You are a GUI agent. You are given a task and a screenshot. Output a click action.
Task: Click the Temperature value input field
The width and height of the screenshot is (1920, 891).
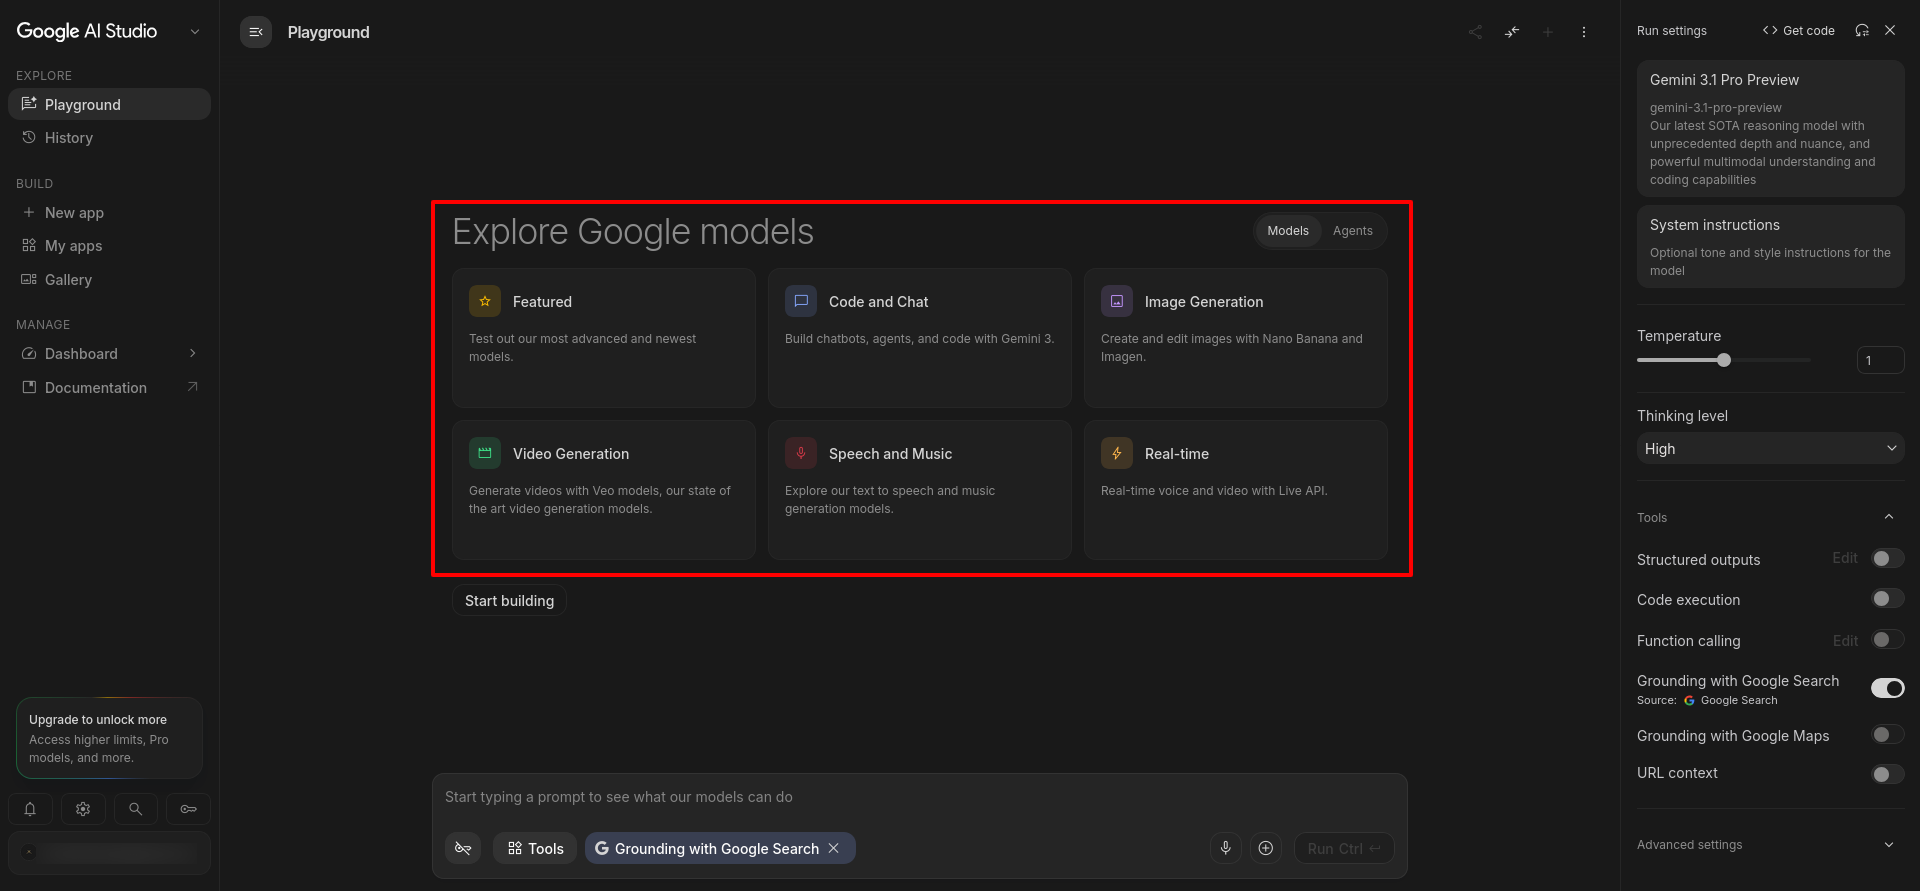(x=1880, y=360)
